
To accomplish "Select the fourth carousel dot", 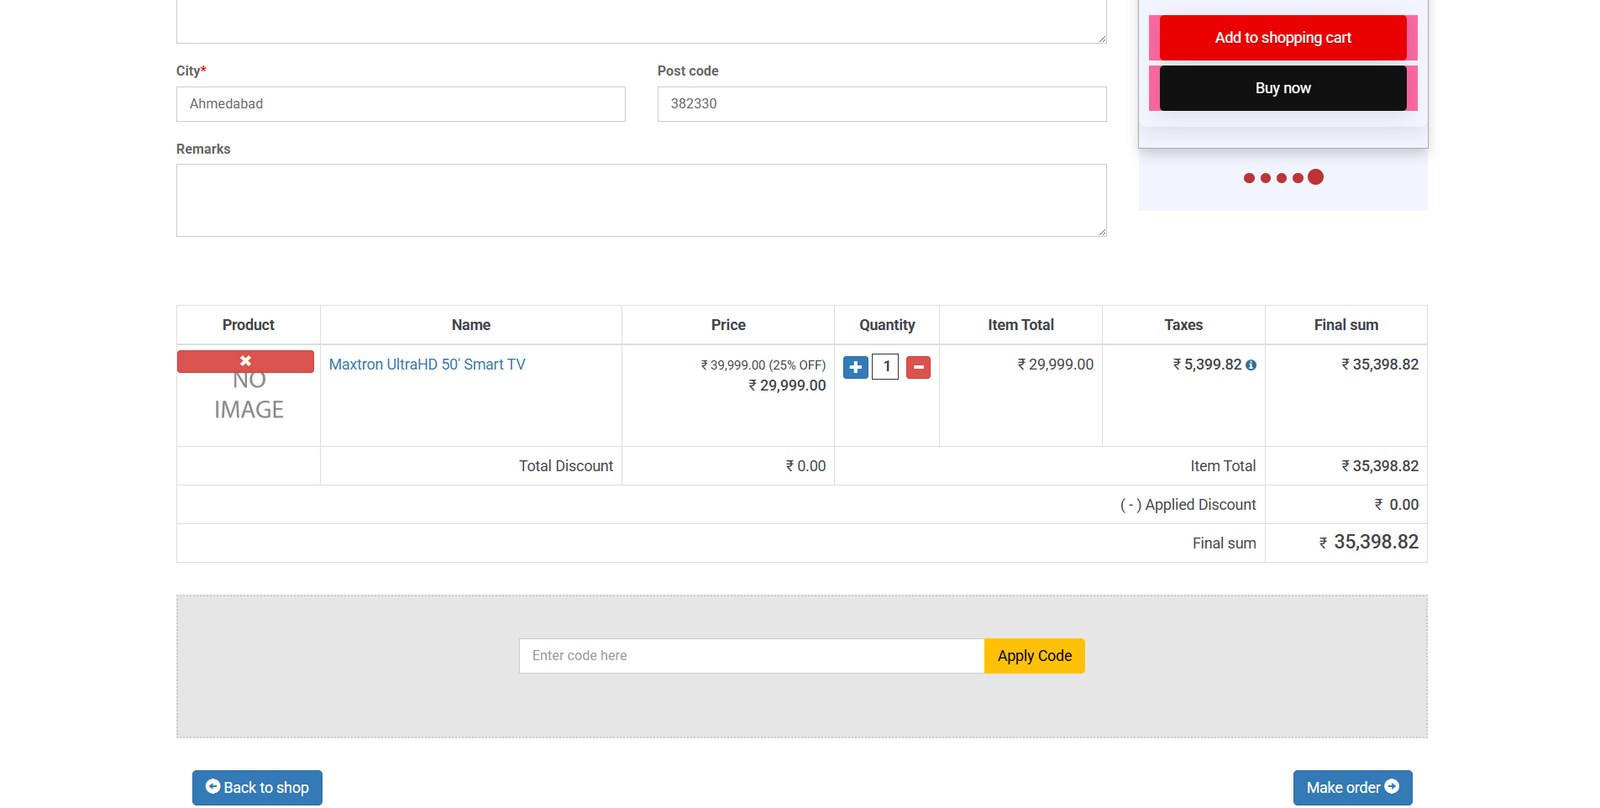I will tap(1298, 178).
